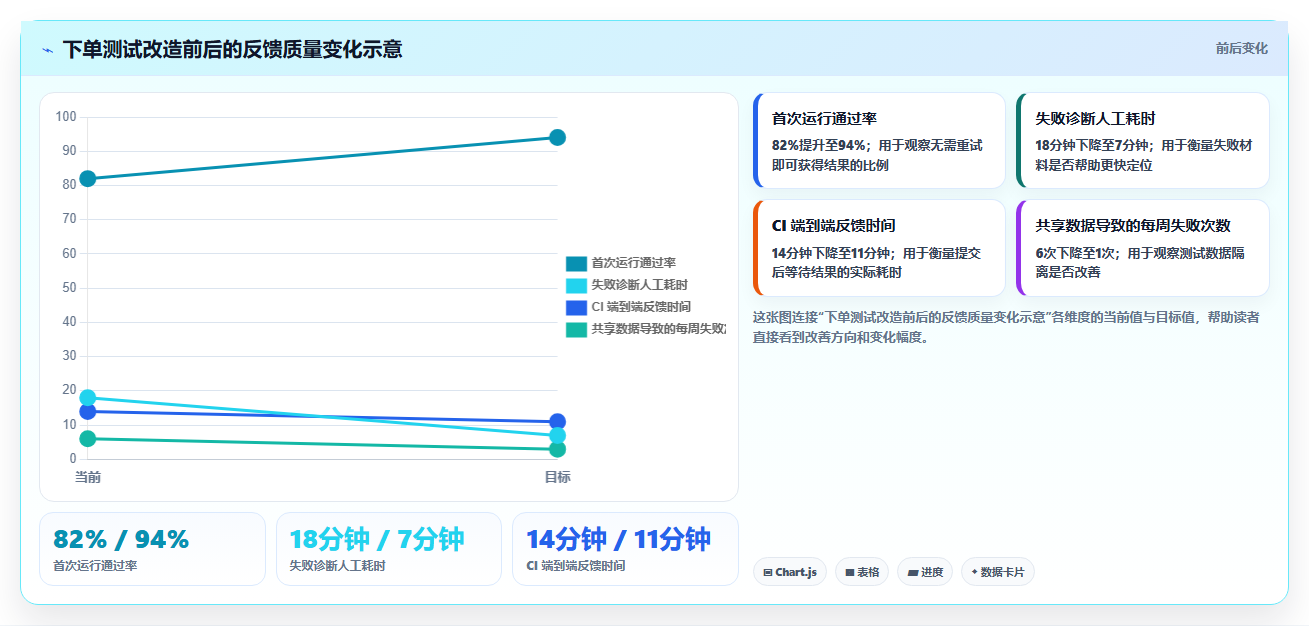This screenshot has width=1309, height=626.
Task: Click text 82%提升至94% in first card
Action: pos(819,145)
